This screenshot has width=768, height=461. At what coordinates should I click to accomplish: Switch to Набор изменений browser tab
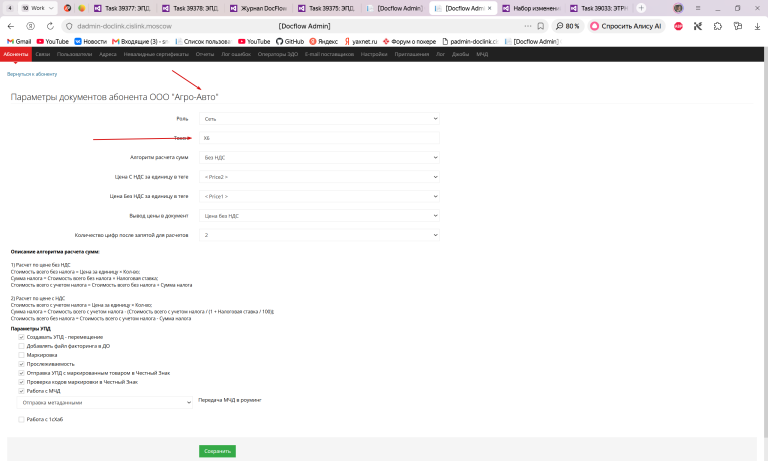pos(531,8)
